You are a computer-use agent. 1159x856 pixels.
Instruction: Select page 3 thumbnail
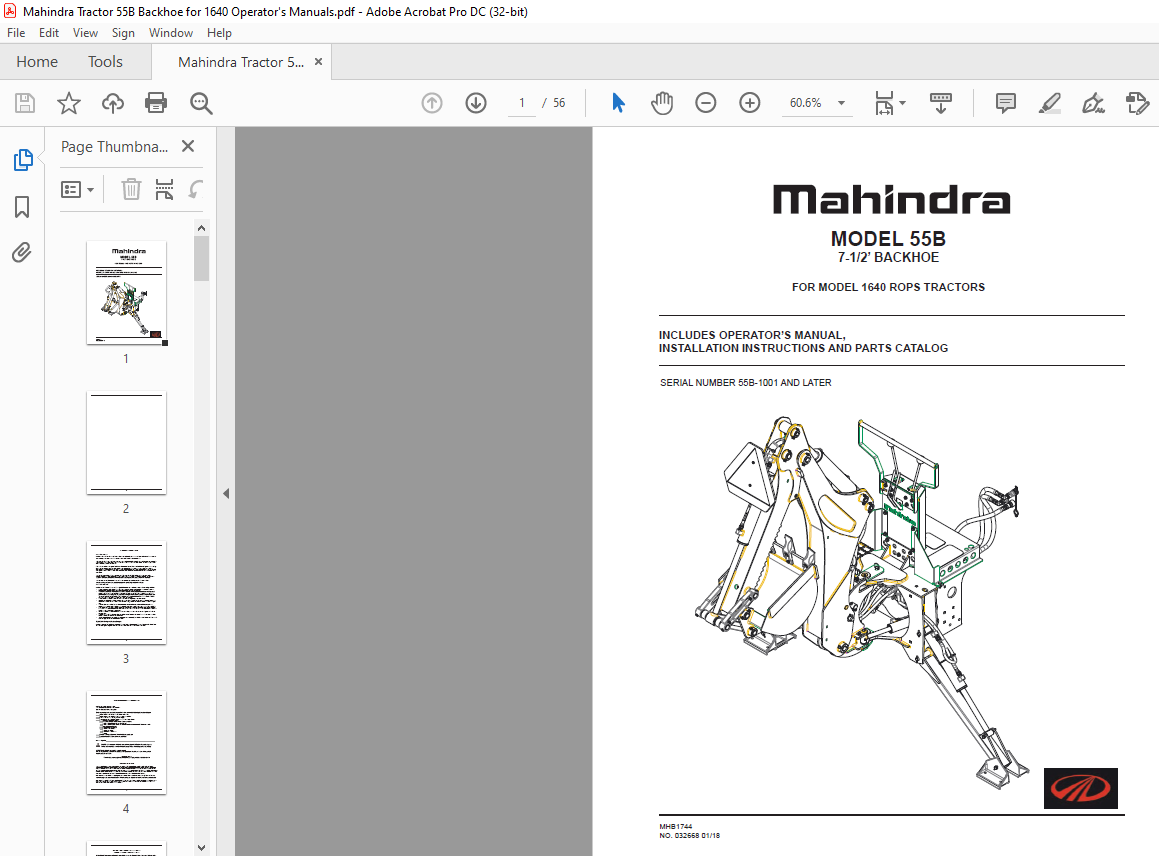click(126, 592)
